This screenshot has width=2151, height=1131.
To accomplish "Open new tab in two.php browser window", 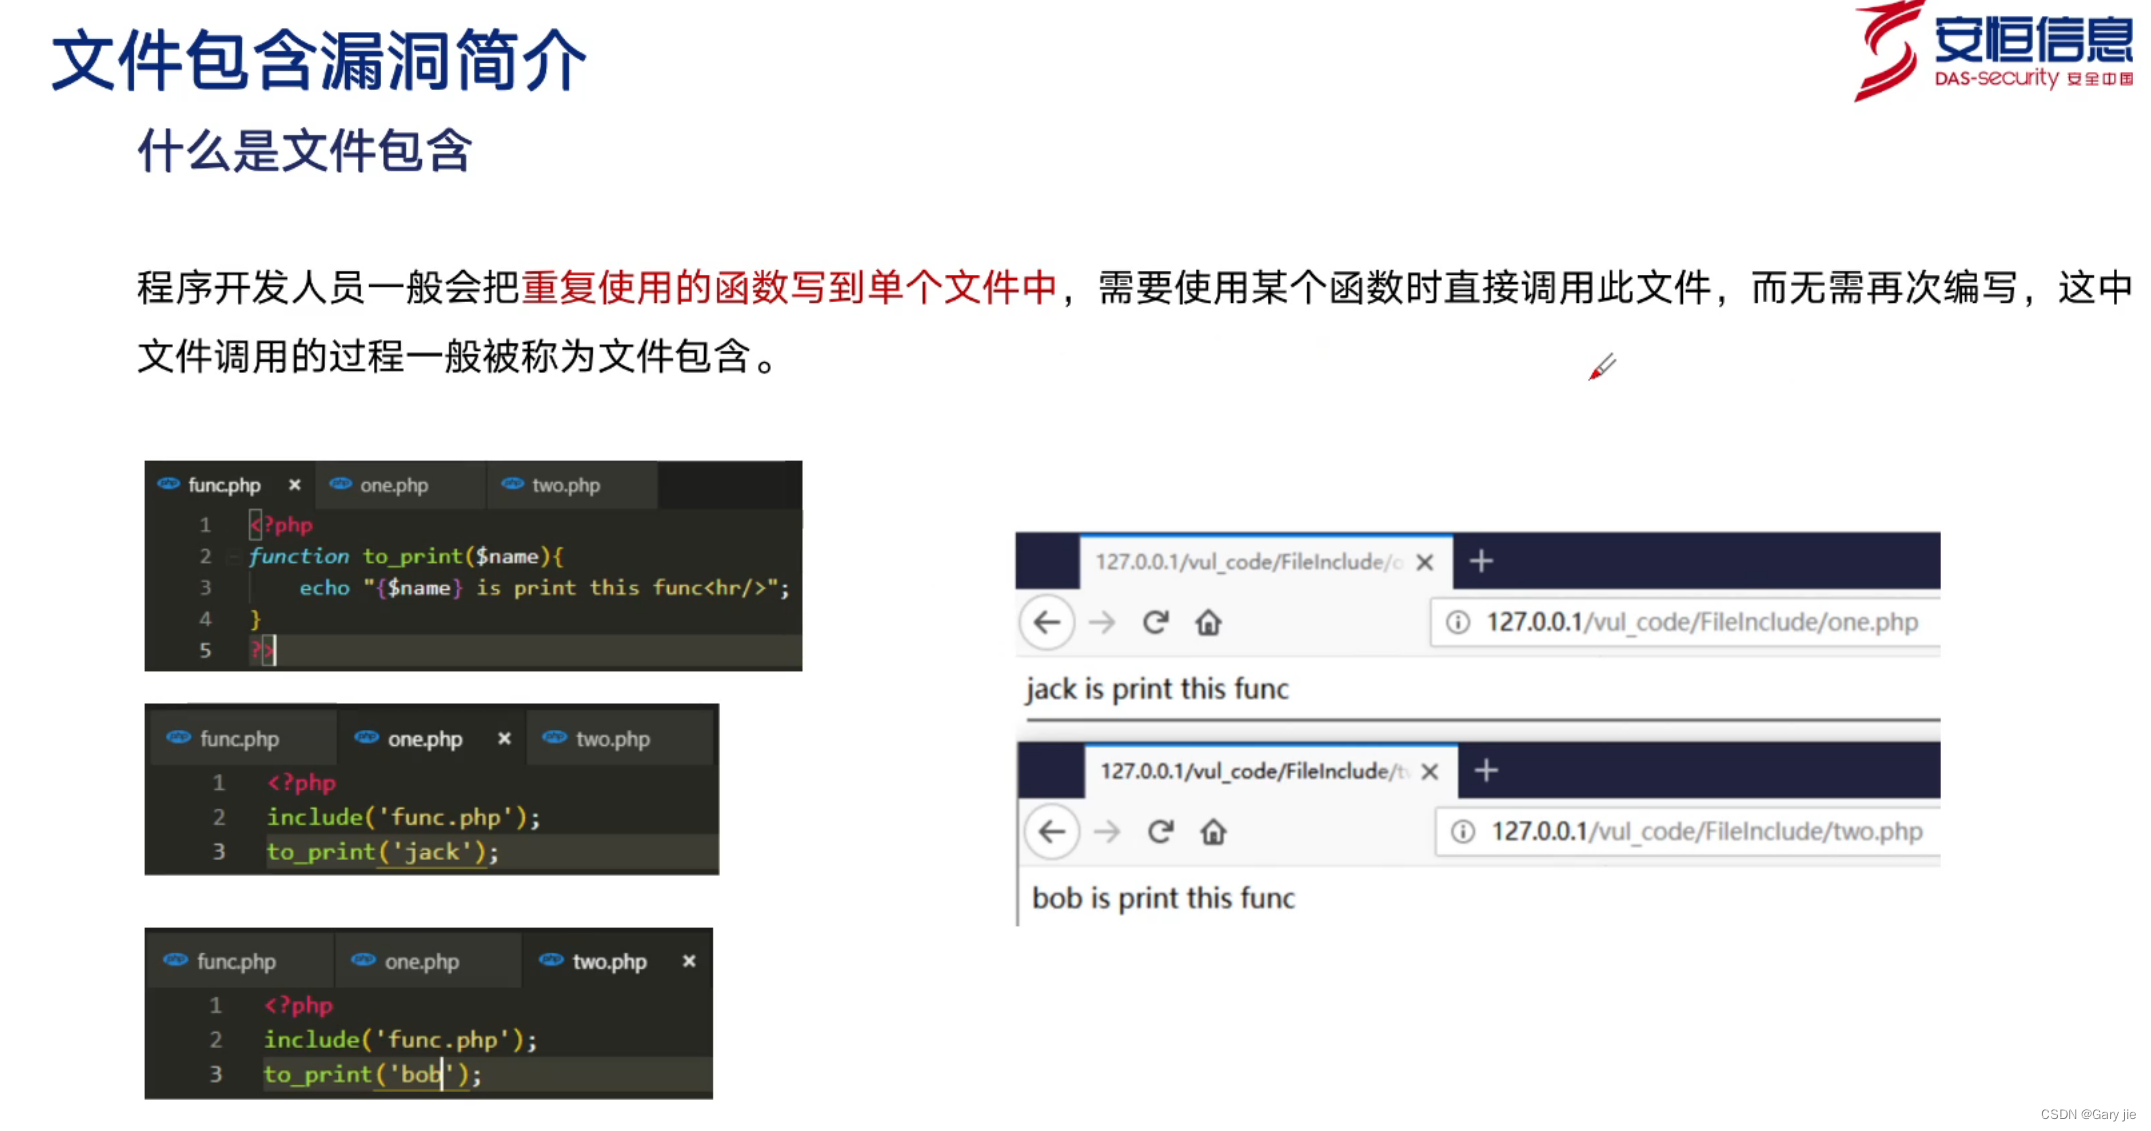I will [x=1486, y=770].
